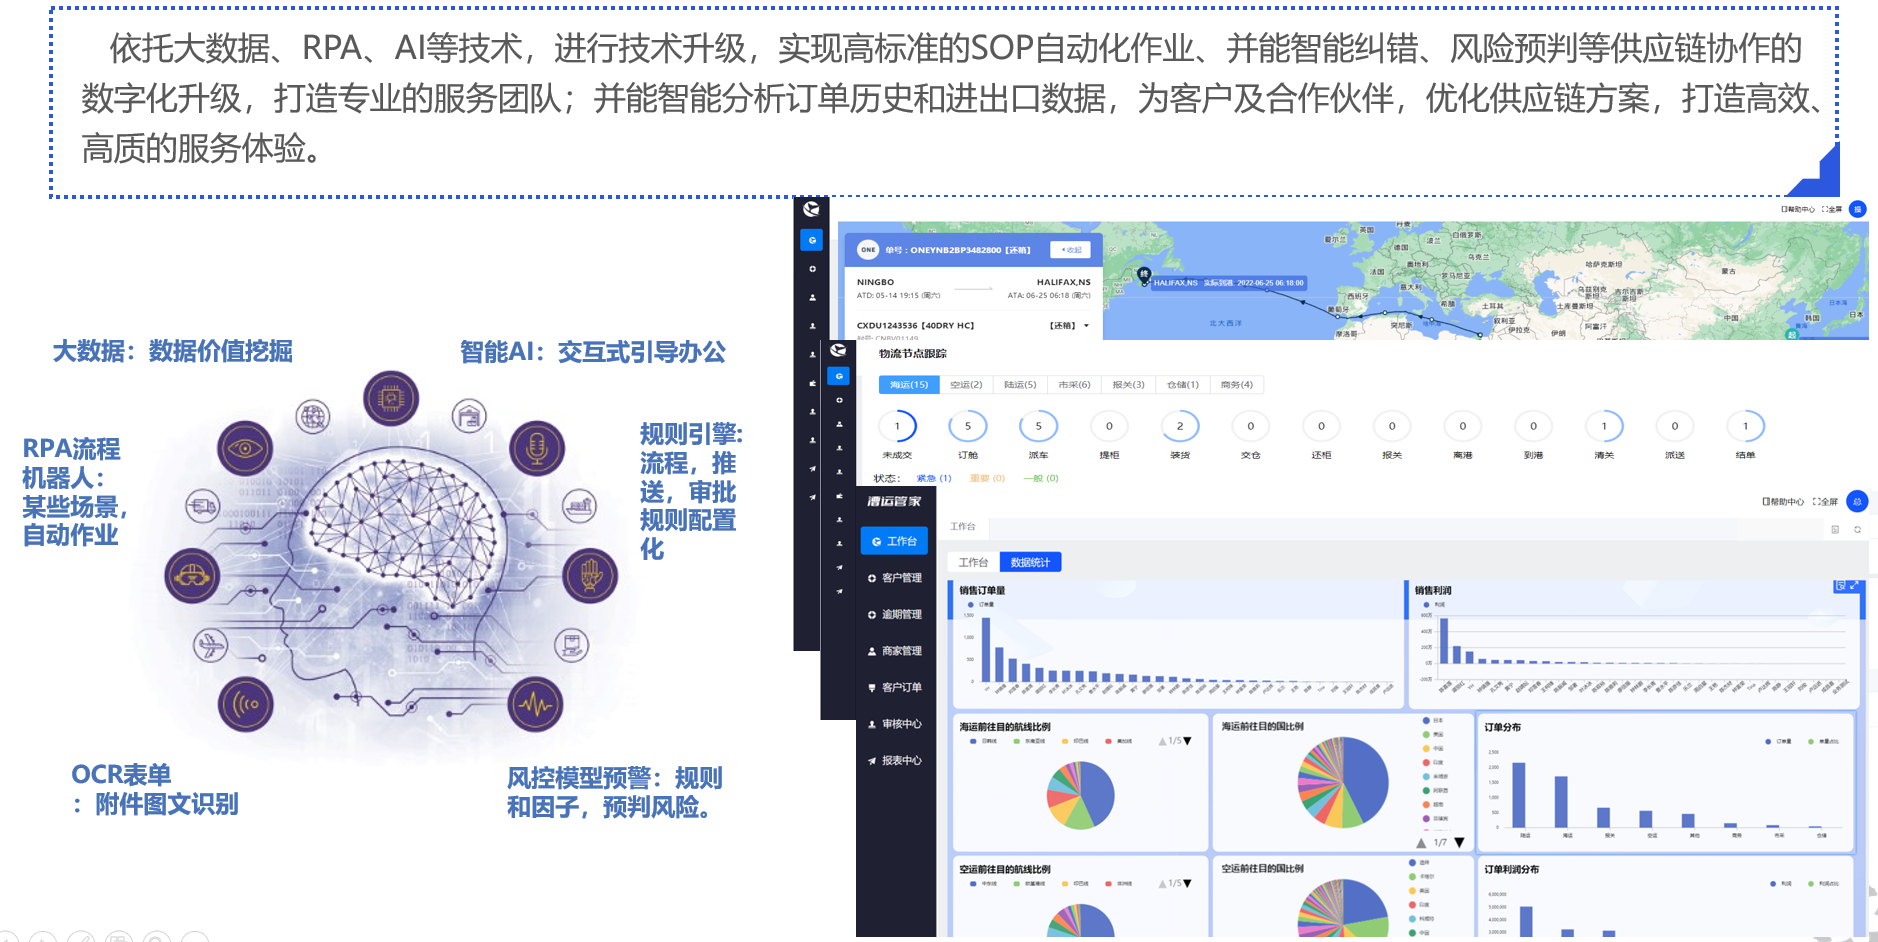The width and height of the screenshot is (1878, 942).
Task: Collapse the shipment card with the 收起 button
Action: 1071,250
